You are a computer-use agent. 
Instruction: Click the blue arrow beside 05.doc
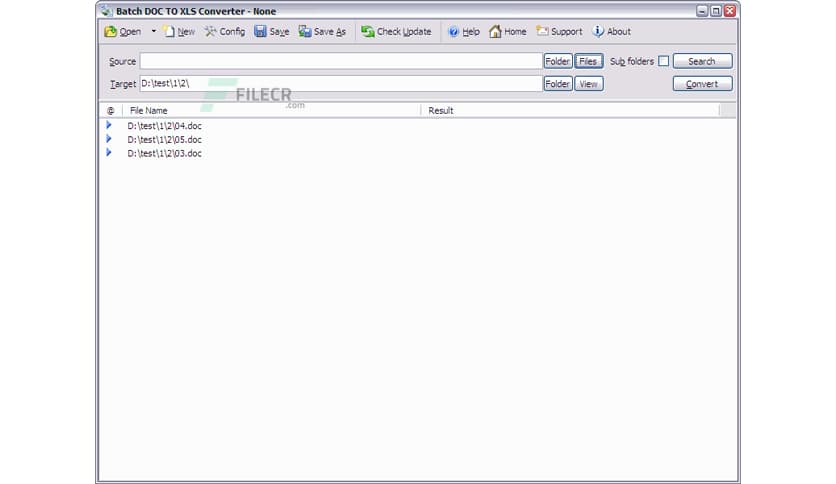point(109,139)
